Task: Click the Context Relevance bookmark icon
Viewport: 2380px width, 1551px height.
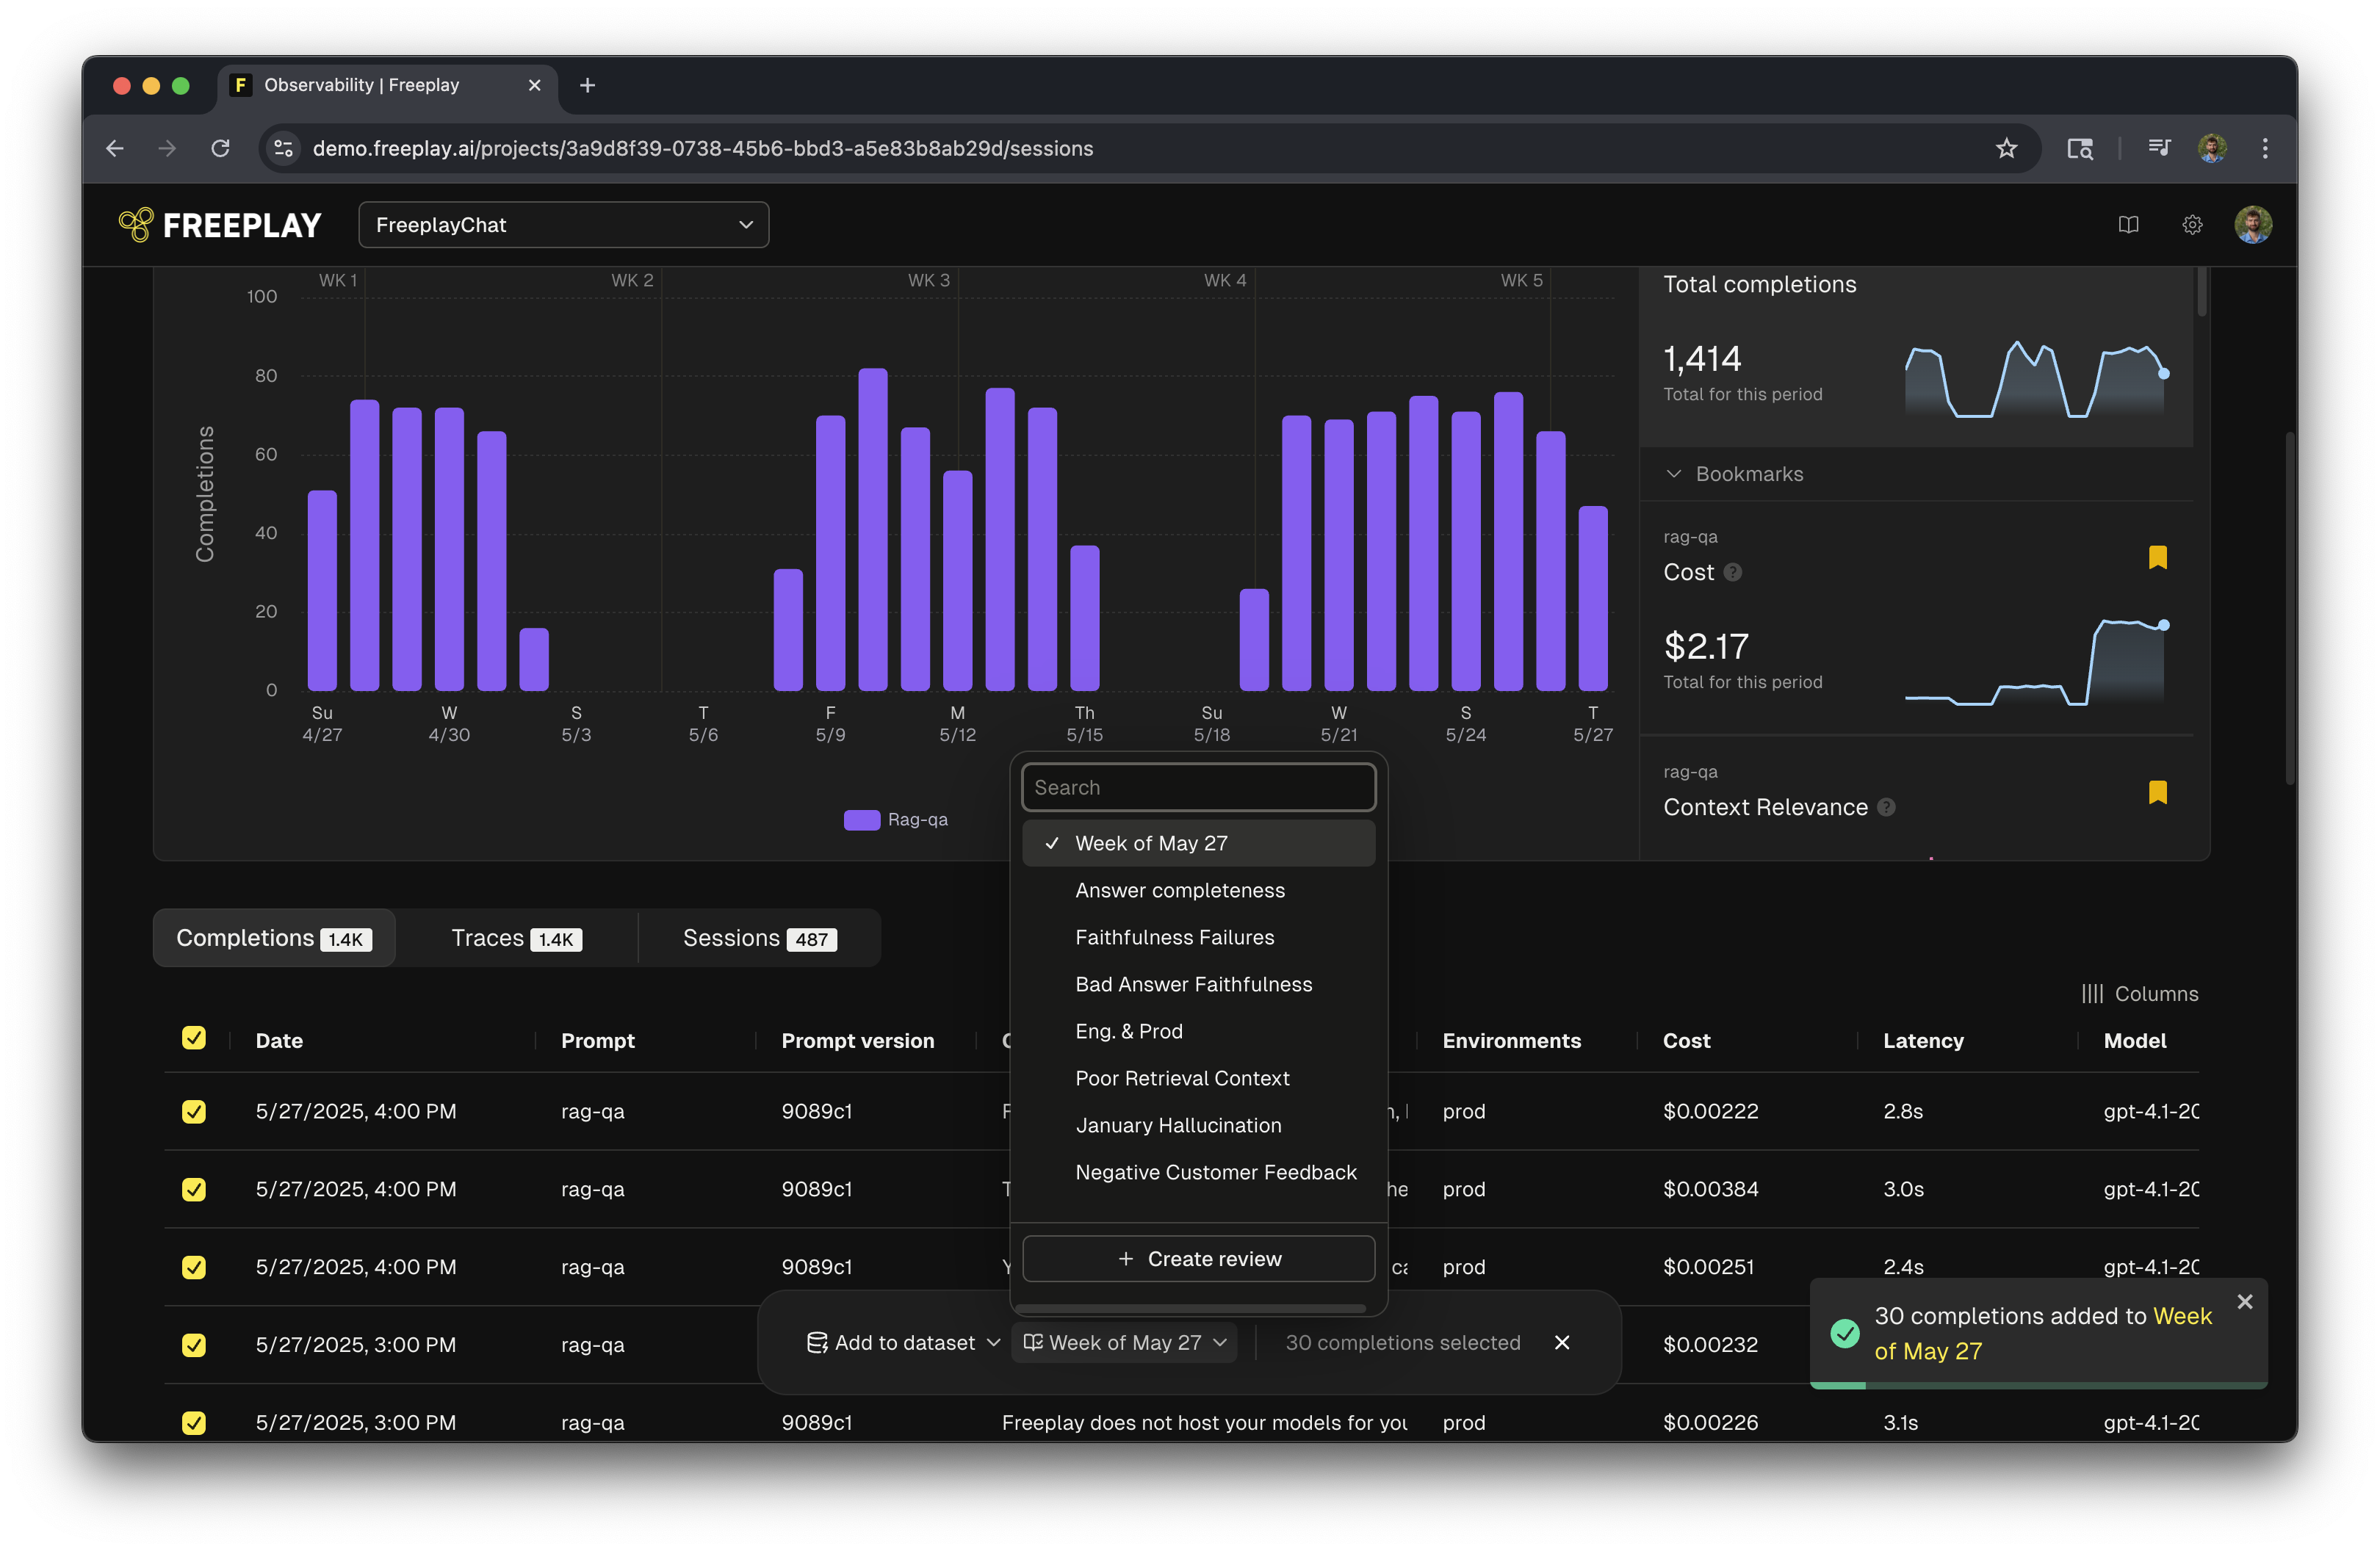Action: coord(2157,793)
